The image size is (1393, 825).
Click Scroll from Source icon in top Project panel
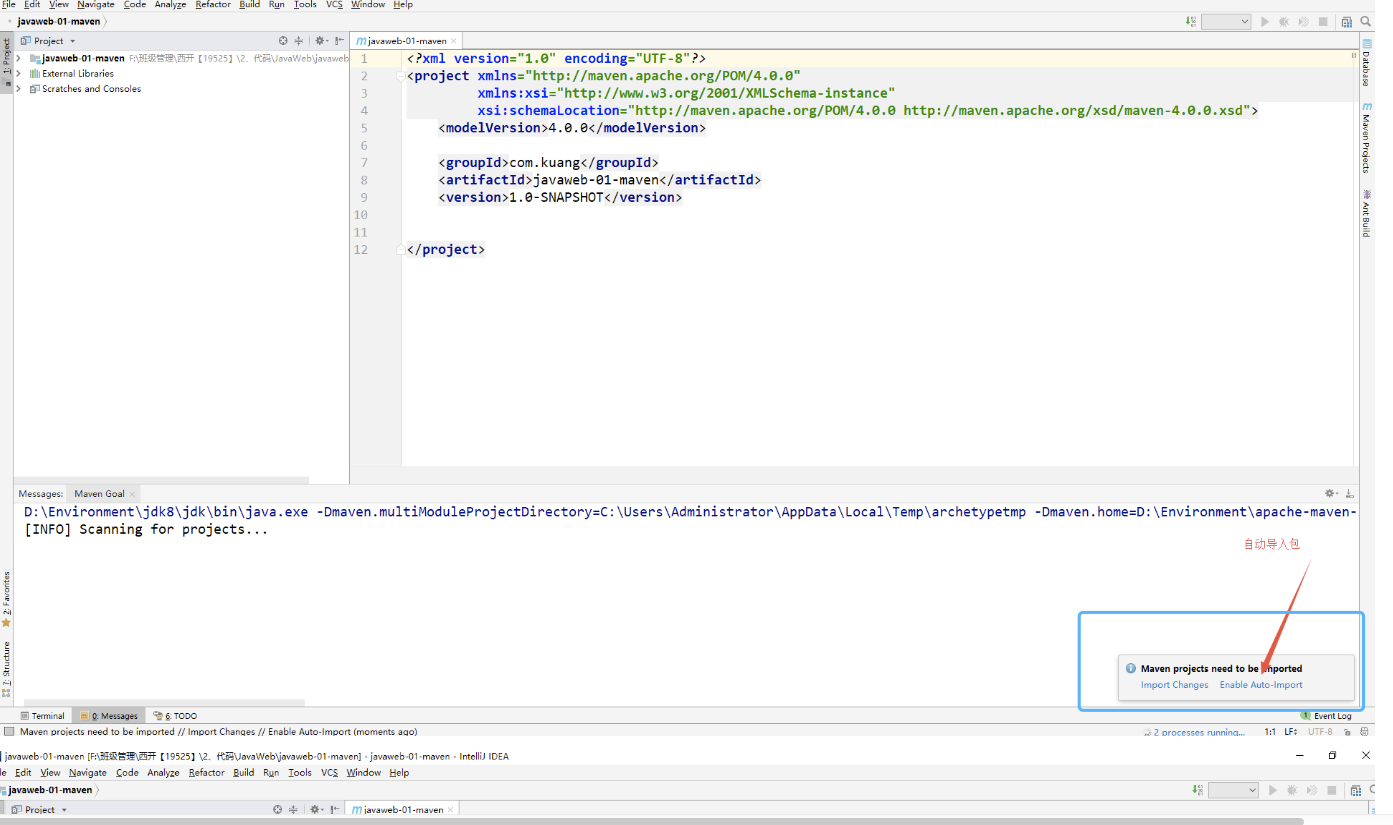click(283, 41)
